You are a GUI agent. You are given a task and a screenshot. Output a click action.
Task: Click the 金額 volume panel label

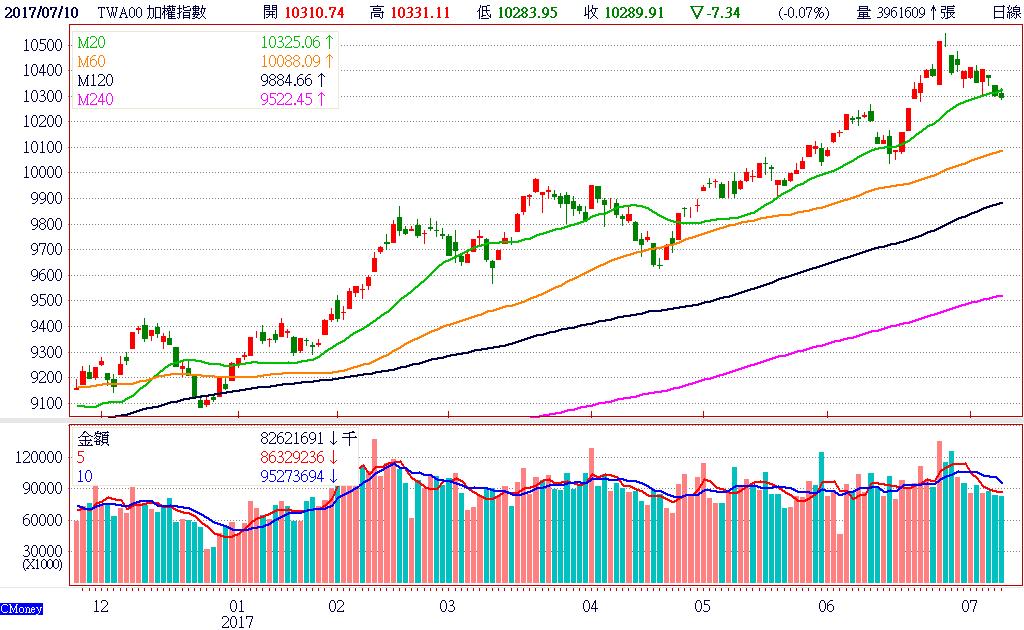tap(93, 438)
